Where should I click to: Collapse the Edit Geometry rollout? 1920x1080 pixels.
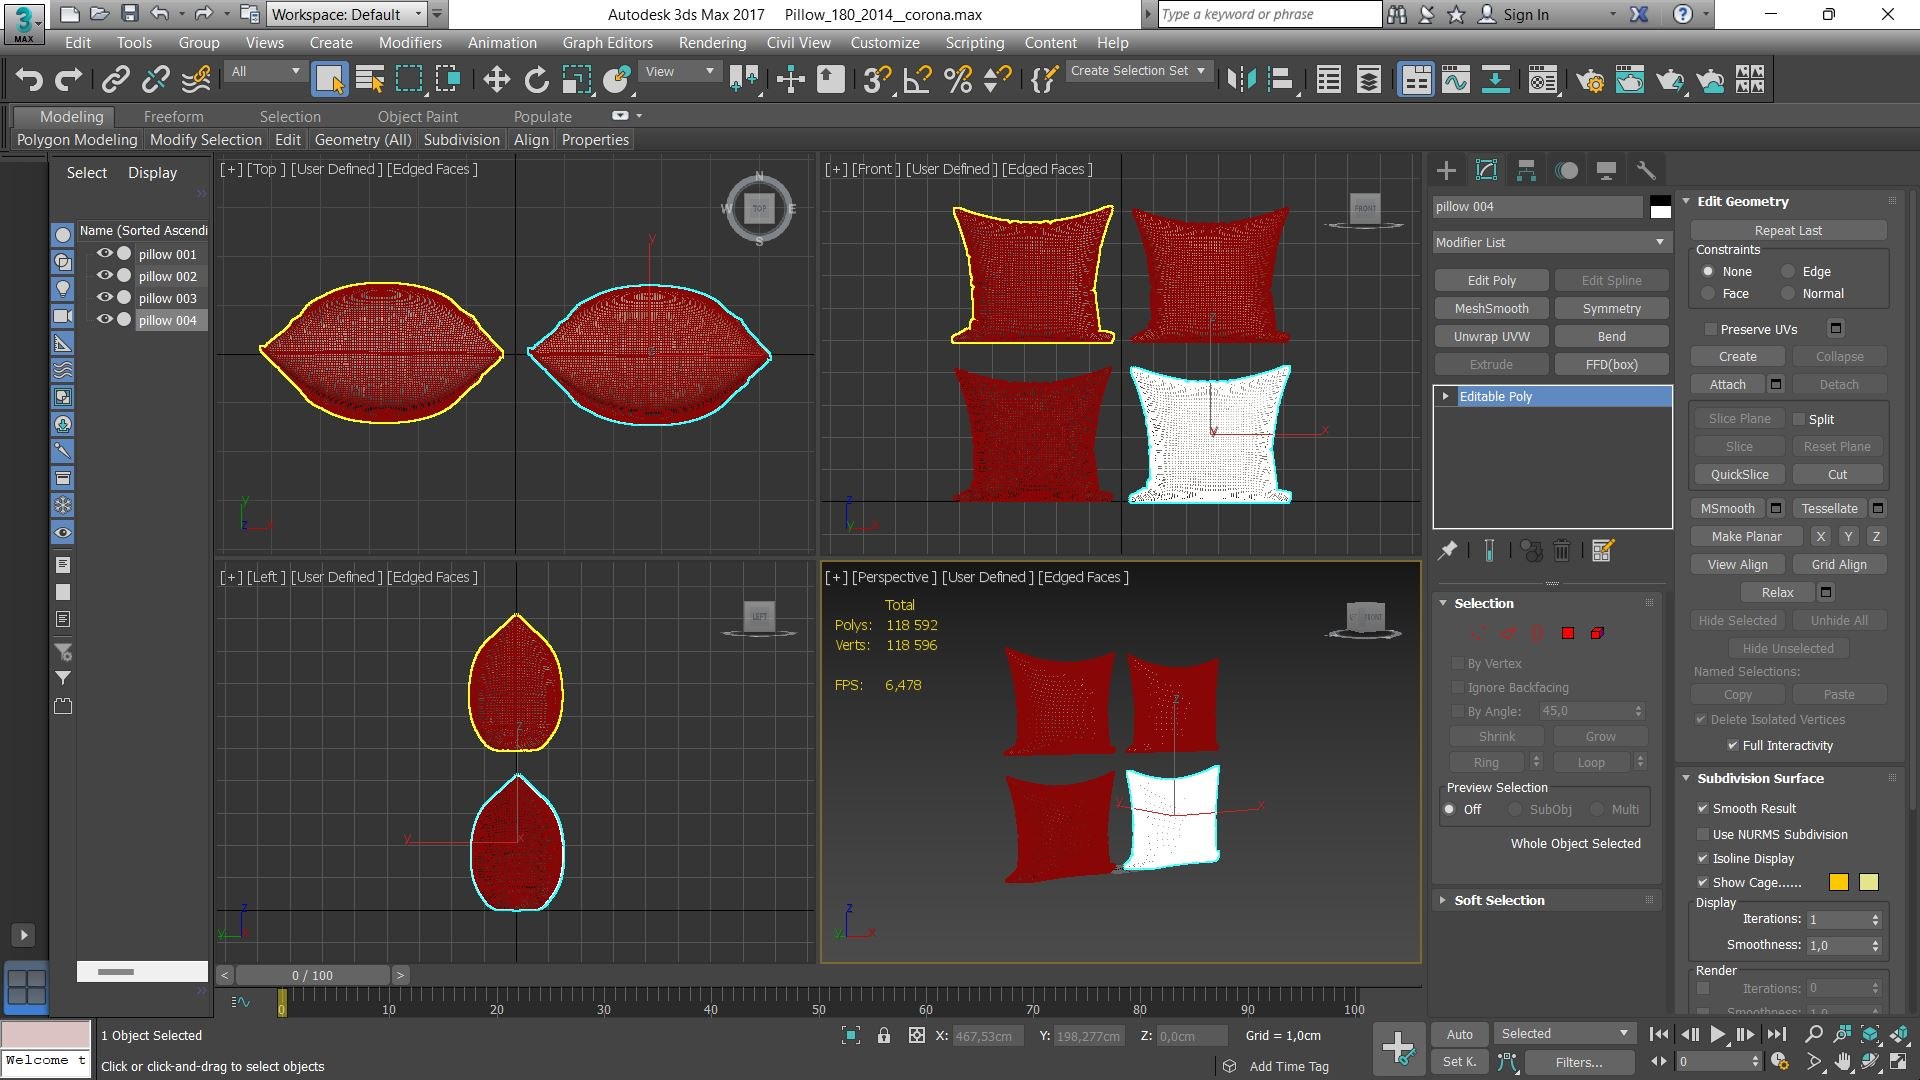[x=1742, y=201]
